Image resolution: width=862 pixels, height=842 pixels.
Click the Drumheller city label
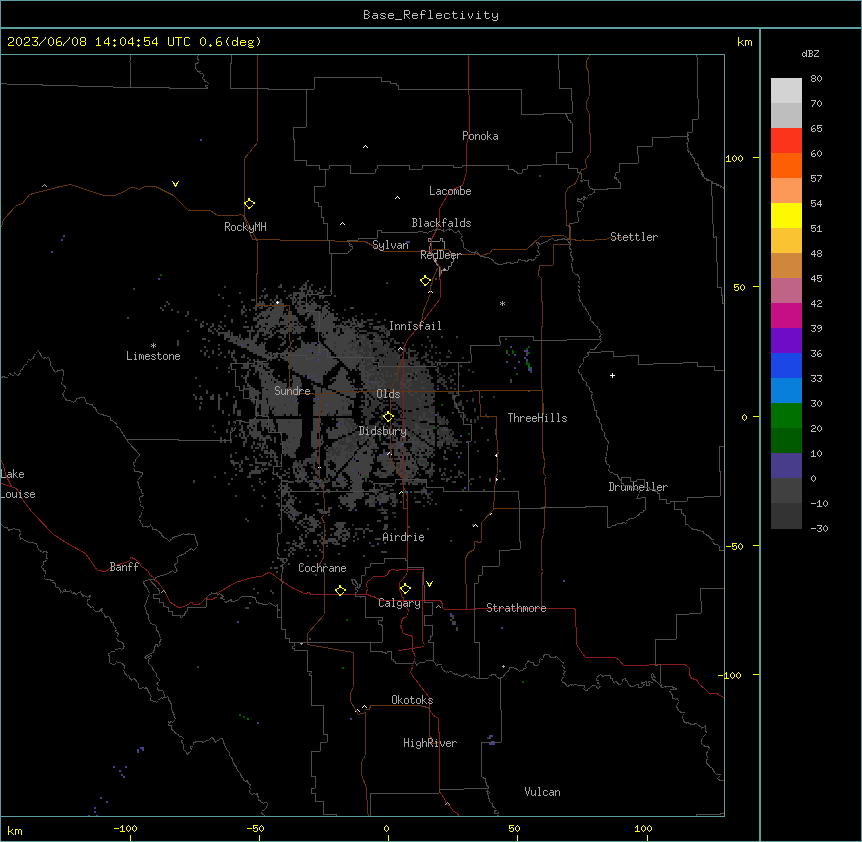[x=638, y=487]
